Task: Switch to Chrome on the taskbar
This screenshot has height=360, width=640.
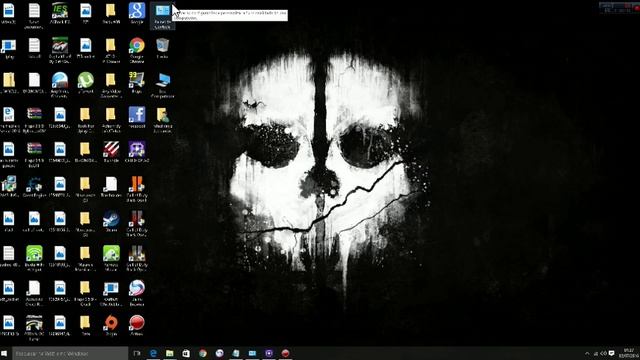Action: coord(203,353)
